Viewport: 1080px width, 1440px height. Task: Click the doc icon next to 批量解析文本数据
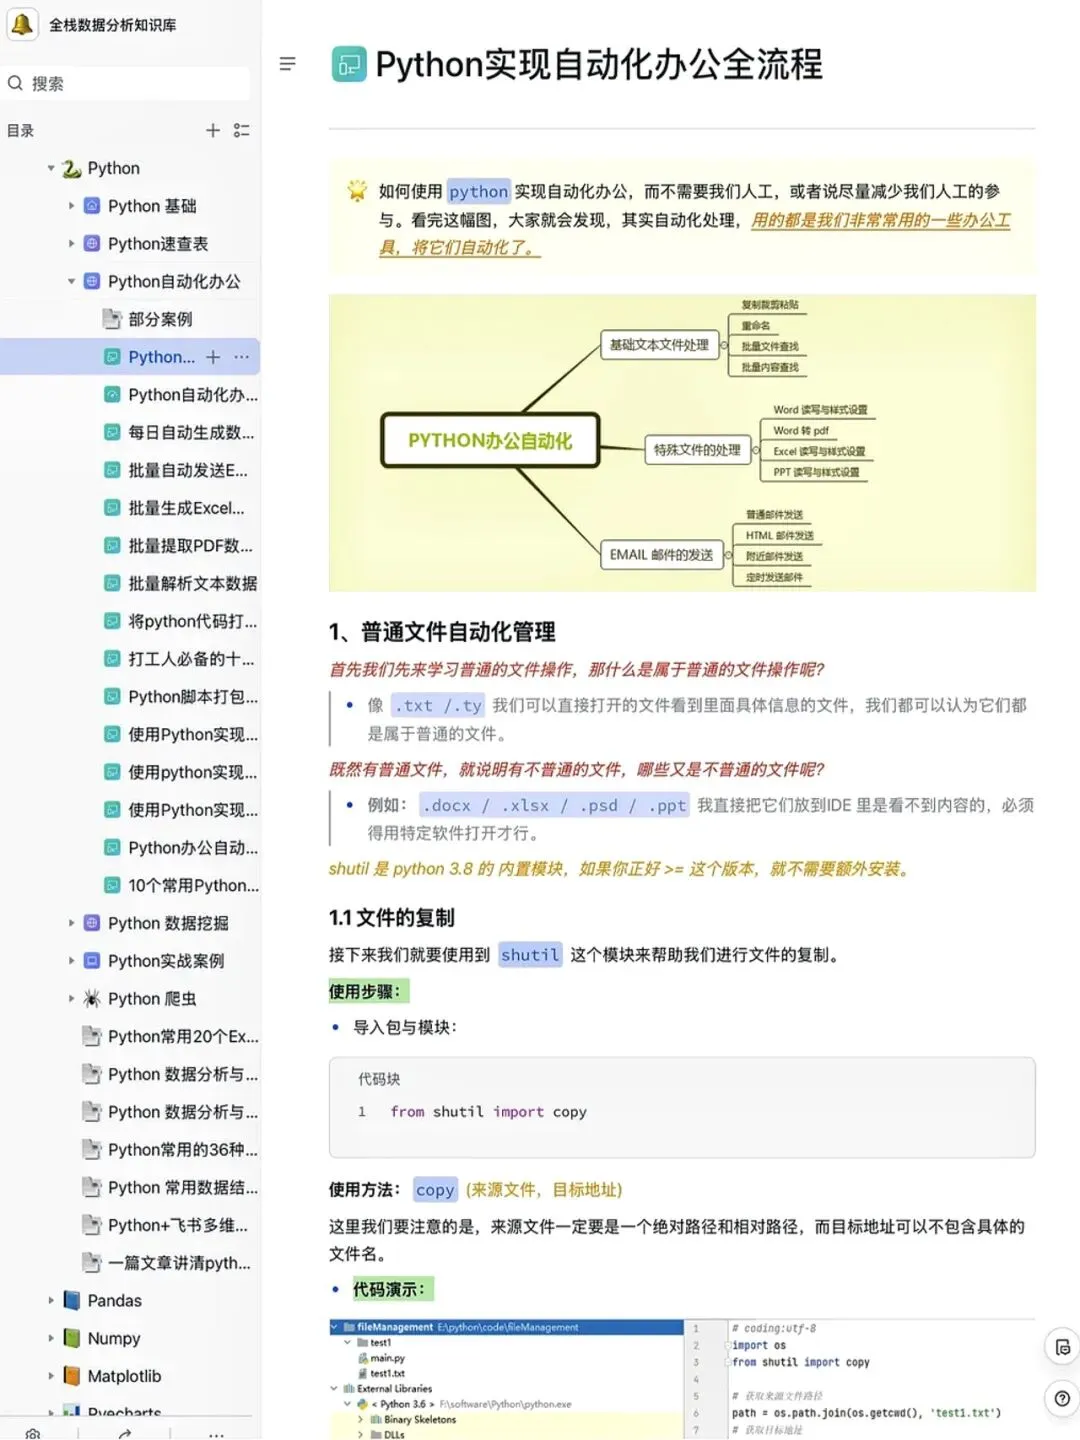coord(112,584)
